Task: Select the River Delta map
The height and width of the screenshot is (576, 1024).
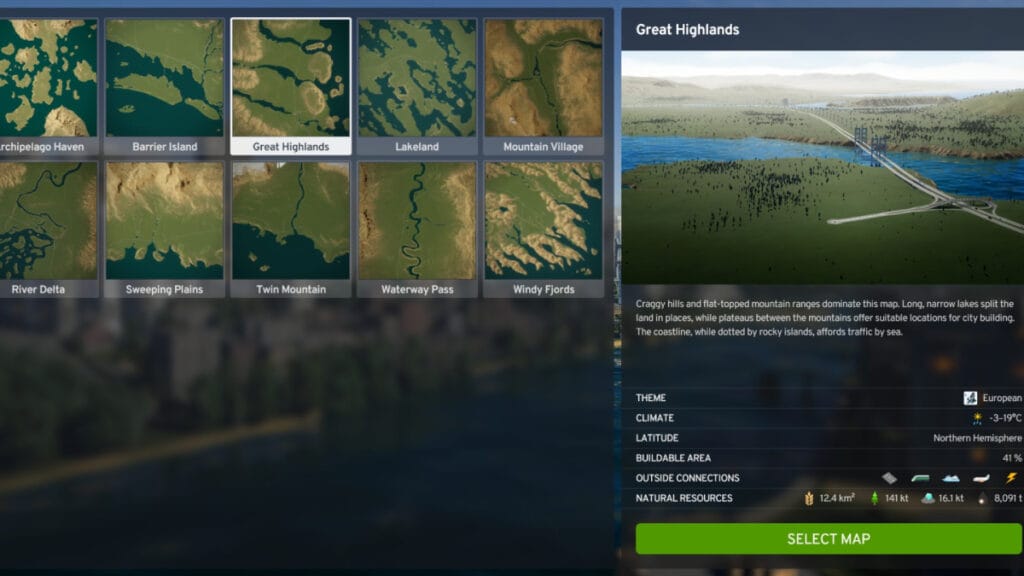Action: pos(47,221)
